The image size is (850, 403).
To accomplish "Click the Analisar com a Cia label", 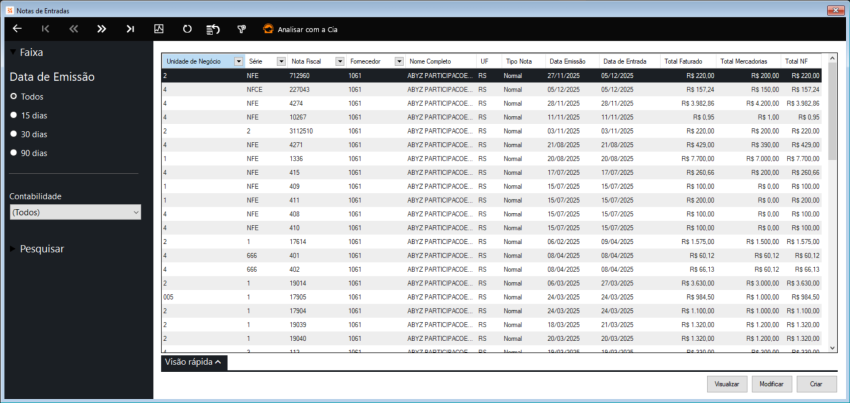I will point(307,29).
